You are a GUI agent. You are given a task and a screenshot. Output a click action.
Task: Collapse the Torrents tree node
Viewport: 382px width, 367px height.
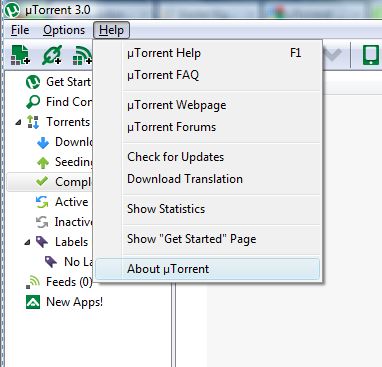(19, 123)
